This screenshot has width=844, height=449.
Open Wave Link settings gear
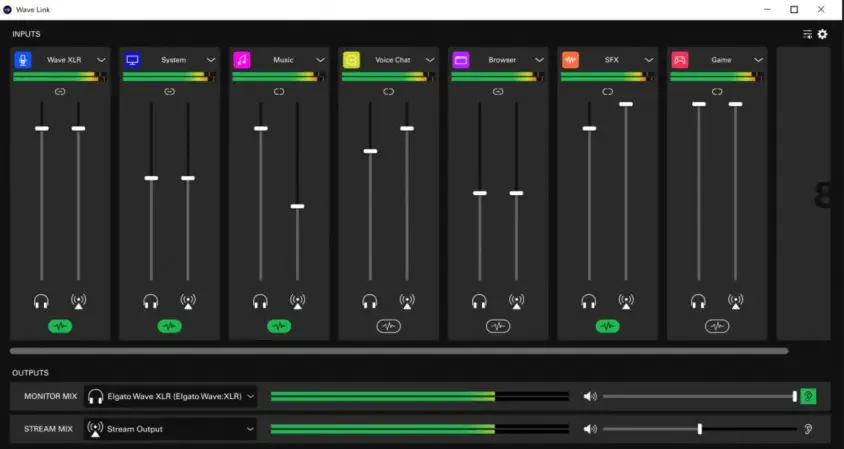point(822,34)
